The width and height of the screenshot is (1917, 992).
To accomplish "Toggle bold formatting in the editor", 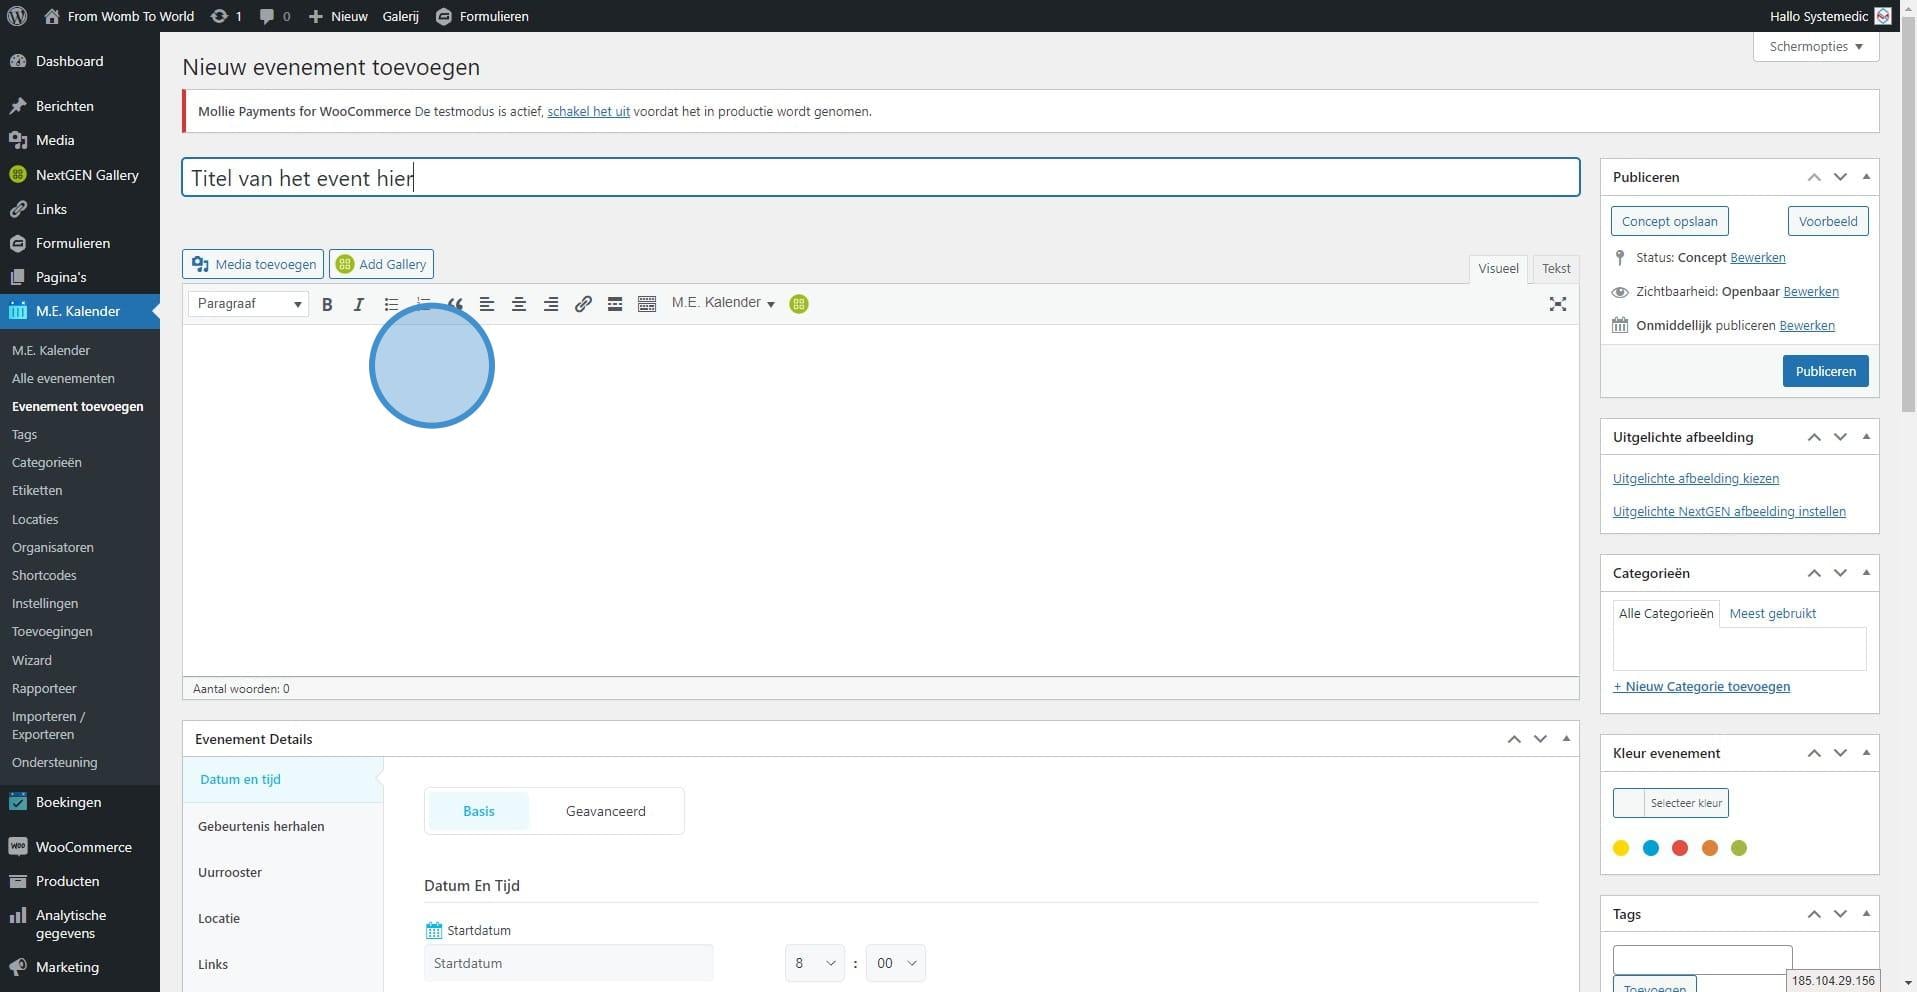I will [x=327, y=304].
